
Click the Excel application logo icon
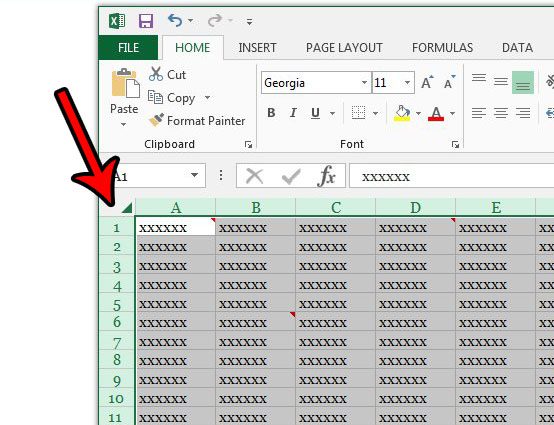(117, 21)
